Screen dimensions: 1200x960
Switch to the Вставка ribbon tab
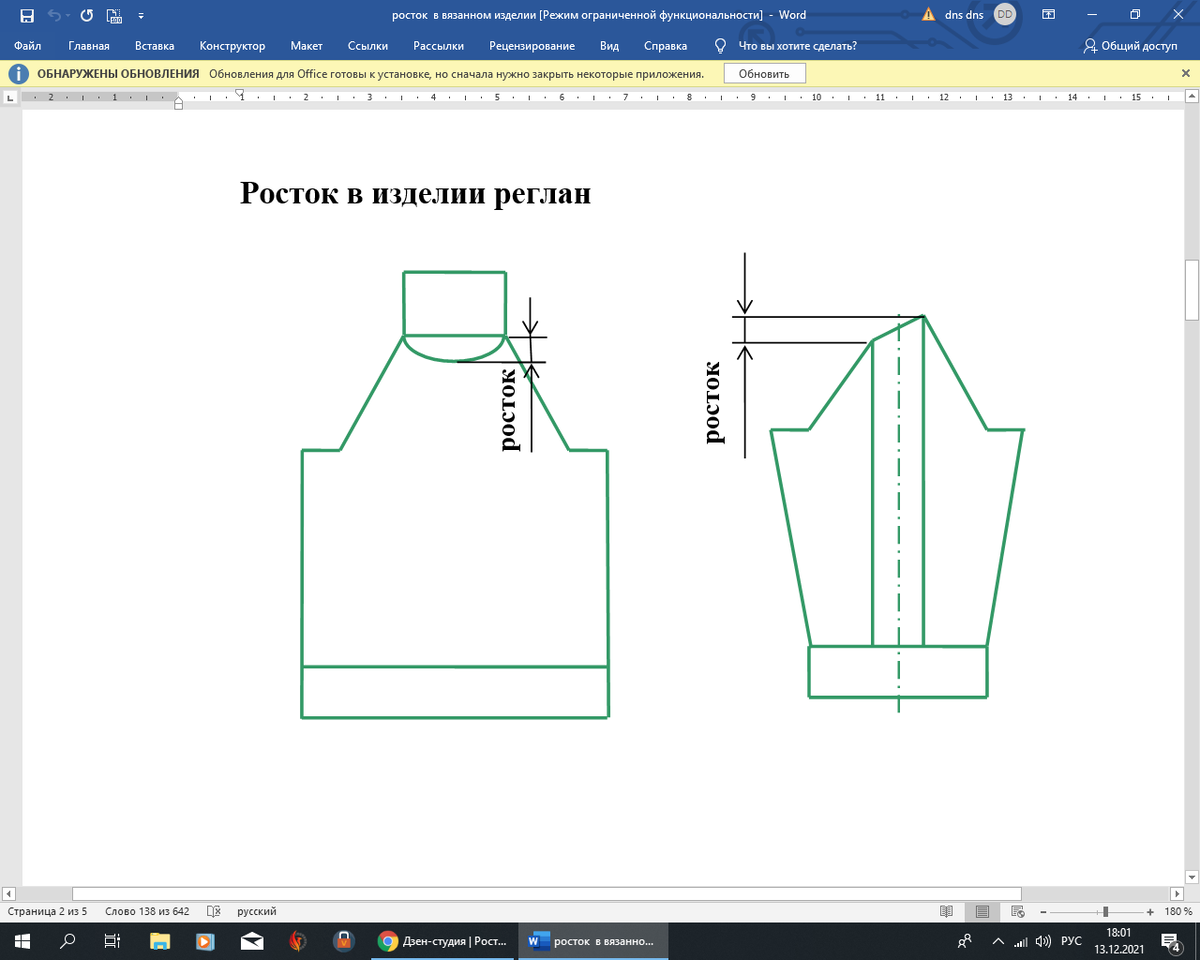coord(155,46)
